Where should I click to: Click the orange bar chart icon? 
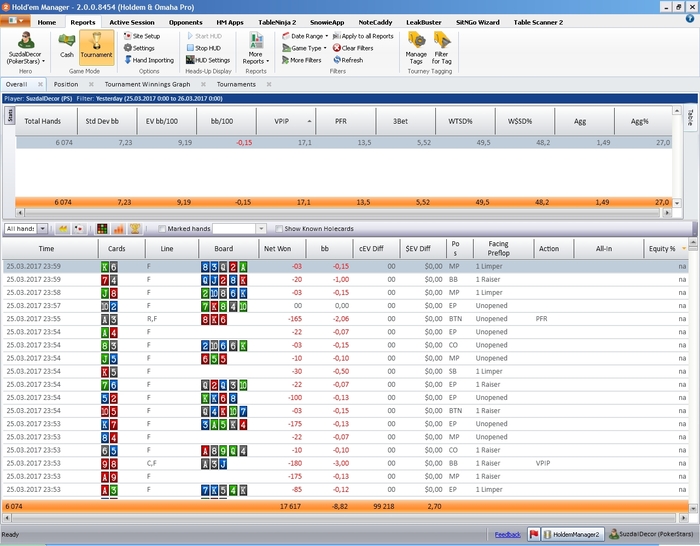[118, 229]
